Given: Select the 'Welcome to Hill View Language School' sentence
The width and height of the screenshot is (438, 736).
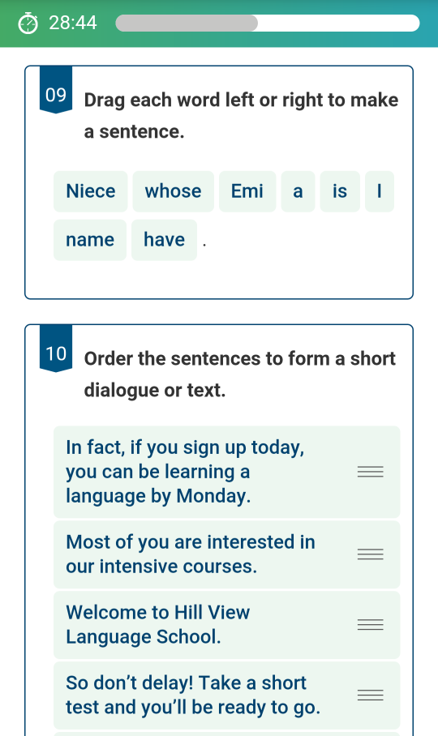Looking at the screenshot, I should (227, 625).
